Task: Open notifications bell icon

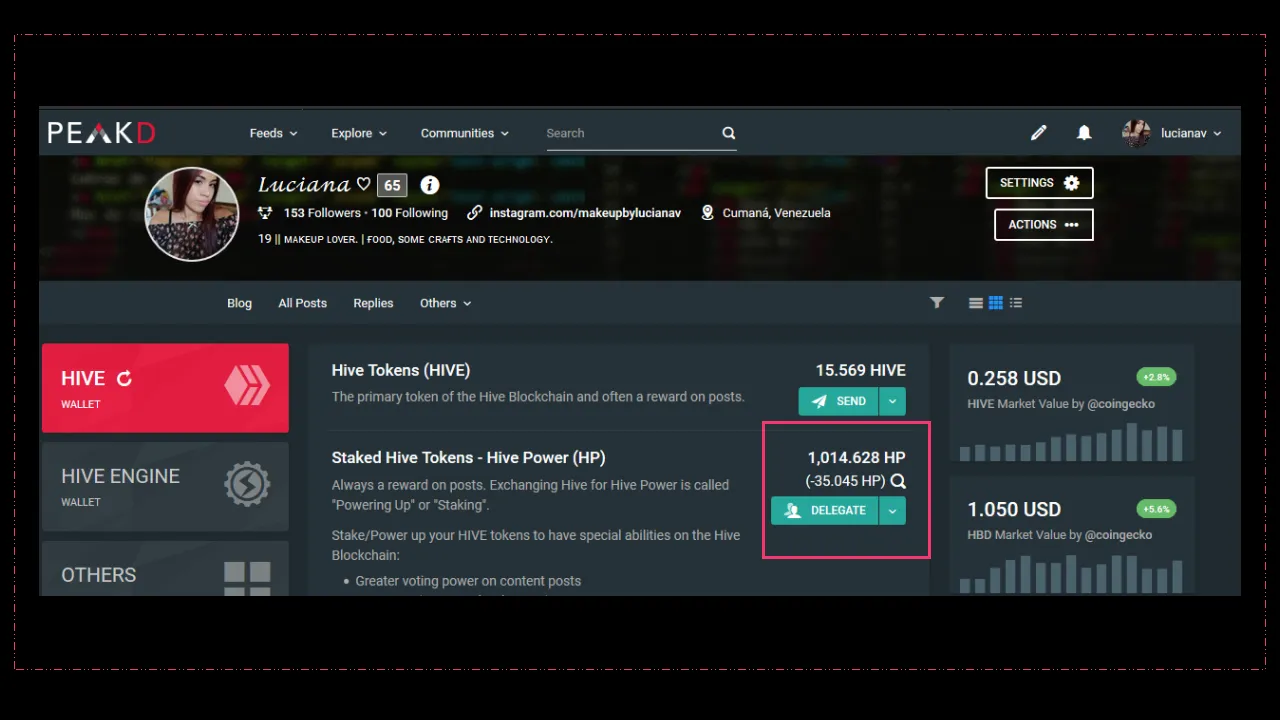Action: coord(1084,133)
